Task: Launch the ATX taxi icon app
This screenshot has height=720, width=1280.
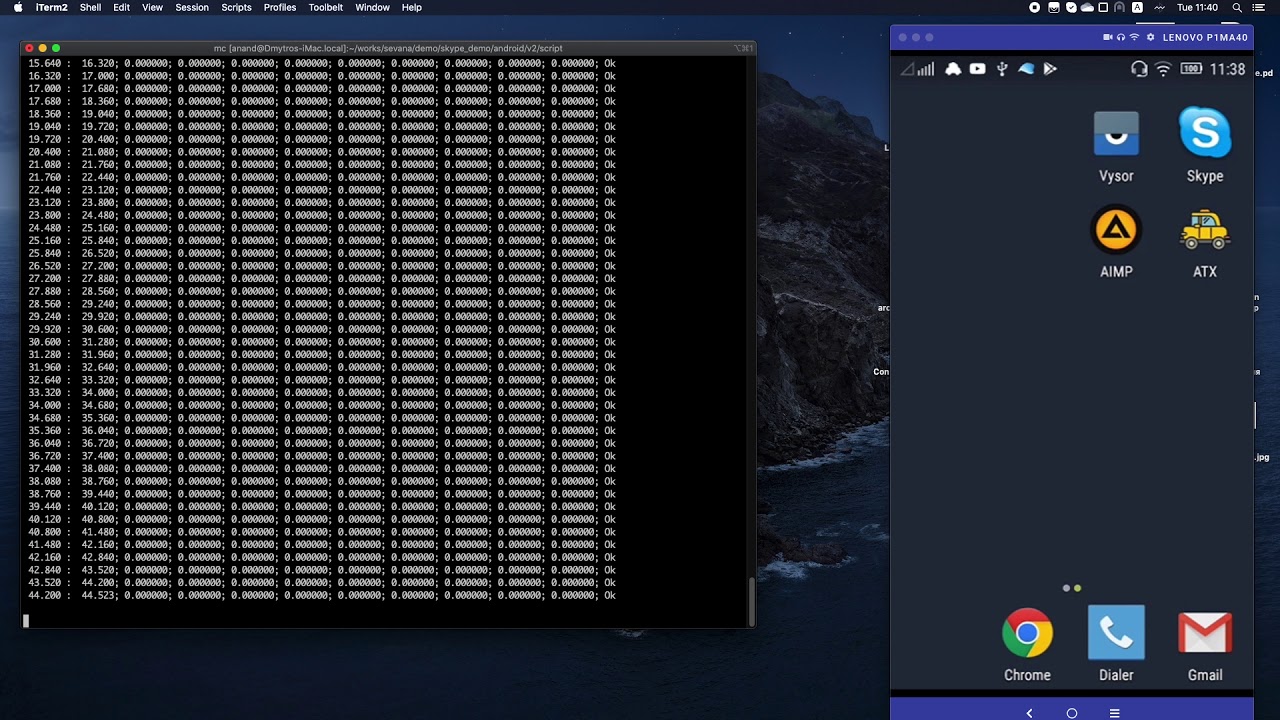Action: [1204, 241]
